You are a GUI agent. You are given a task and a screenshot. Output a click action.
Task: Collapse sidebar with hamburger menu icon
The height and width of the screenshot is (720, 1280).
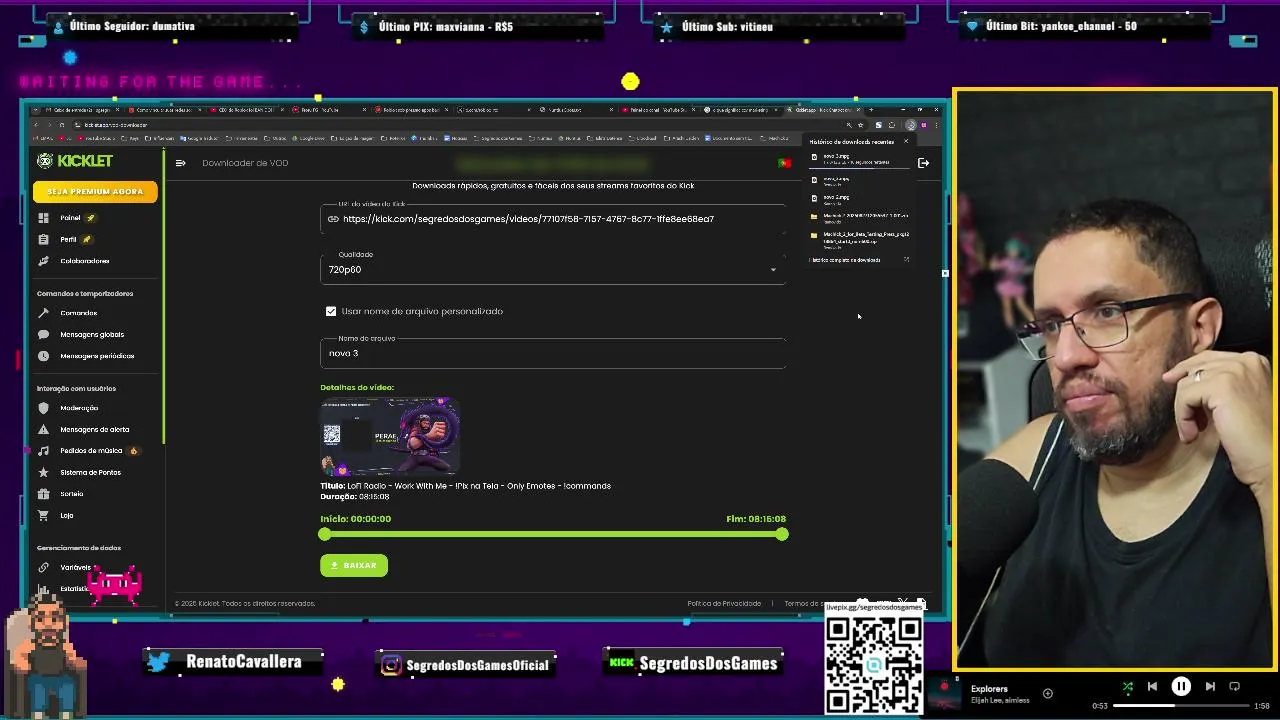point(180,163)
